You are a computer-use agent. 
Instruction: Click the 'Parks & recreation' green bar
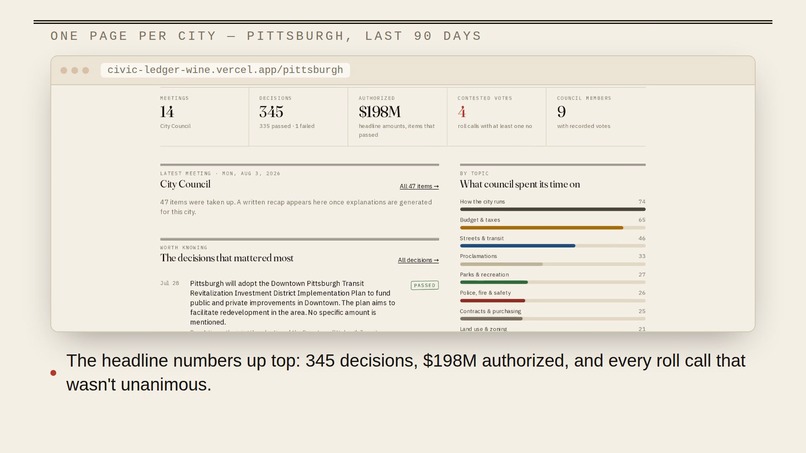pyautogui.click(x=494, y=282)
